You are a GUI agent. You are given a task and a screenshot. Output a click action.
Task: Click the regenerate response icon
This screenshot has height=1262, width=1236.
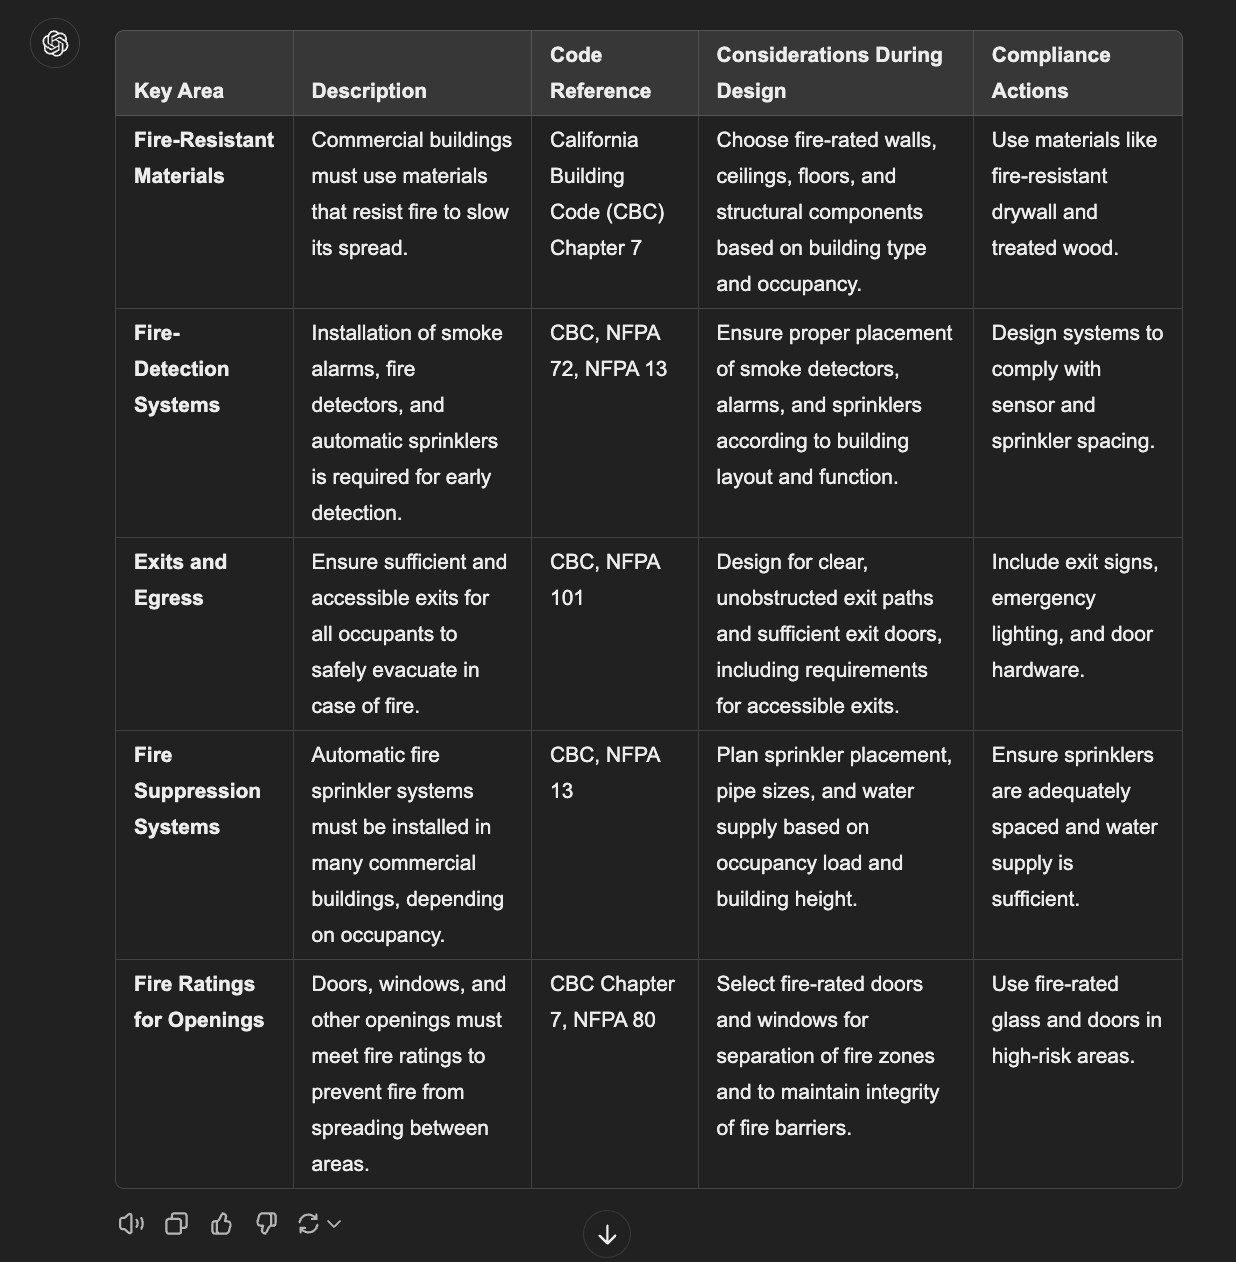tap(308, 1223)
